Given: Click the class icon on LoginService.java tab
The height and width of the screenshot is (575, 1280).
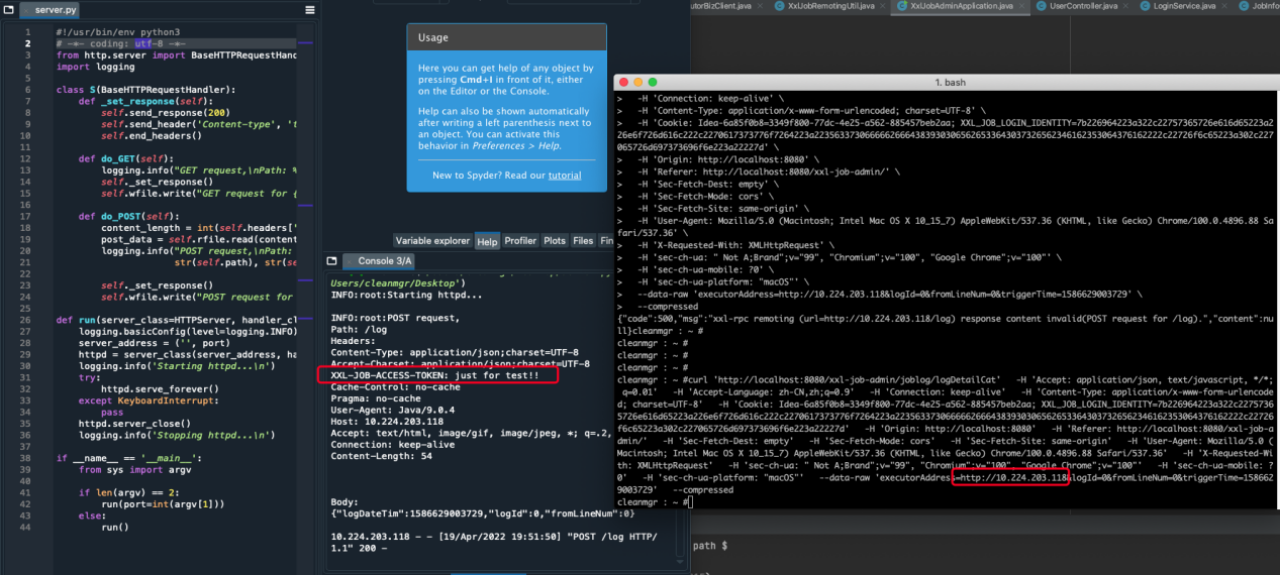Looking at the screenshot, I should coord(1145,6).
